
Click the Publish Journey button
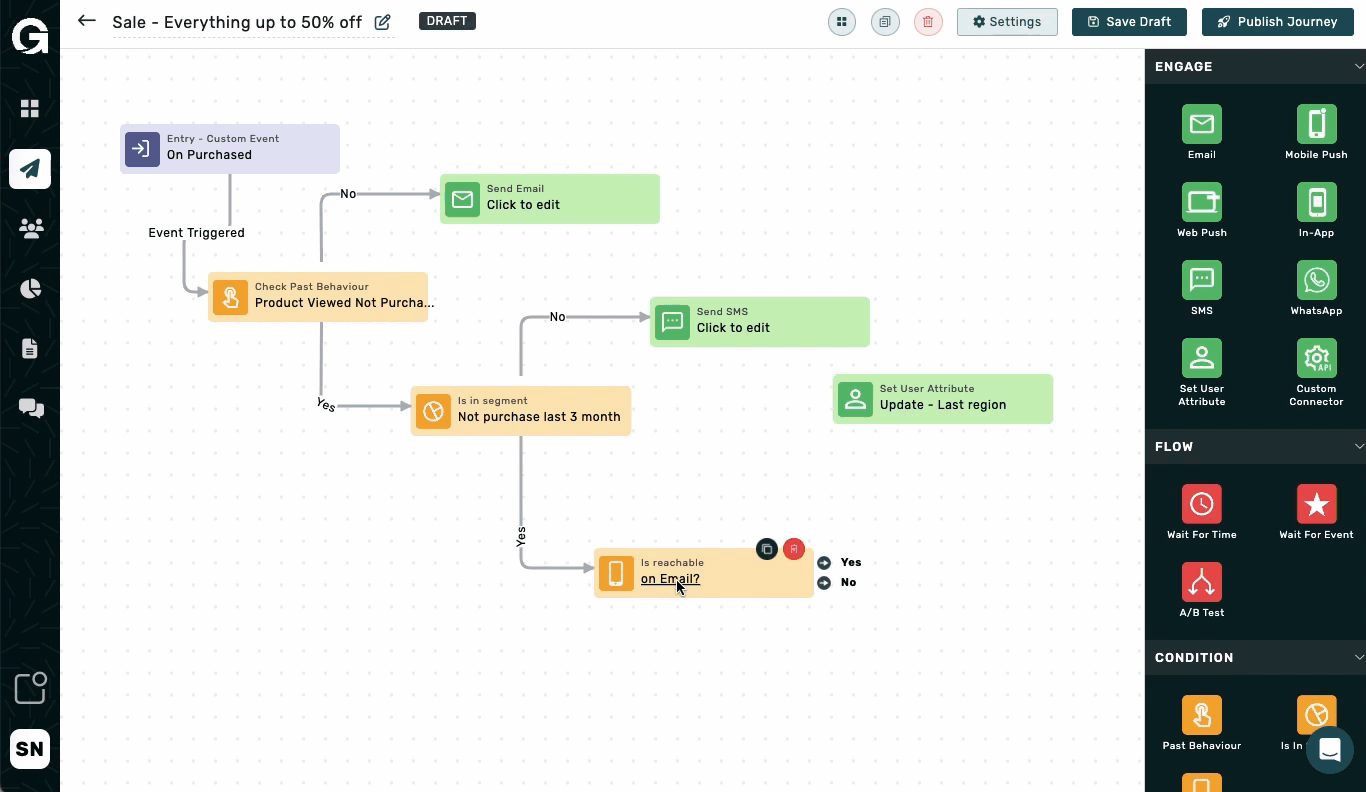coord(1277,22)
